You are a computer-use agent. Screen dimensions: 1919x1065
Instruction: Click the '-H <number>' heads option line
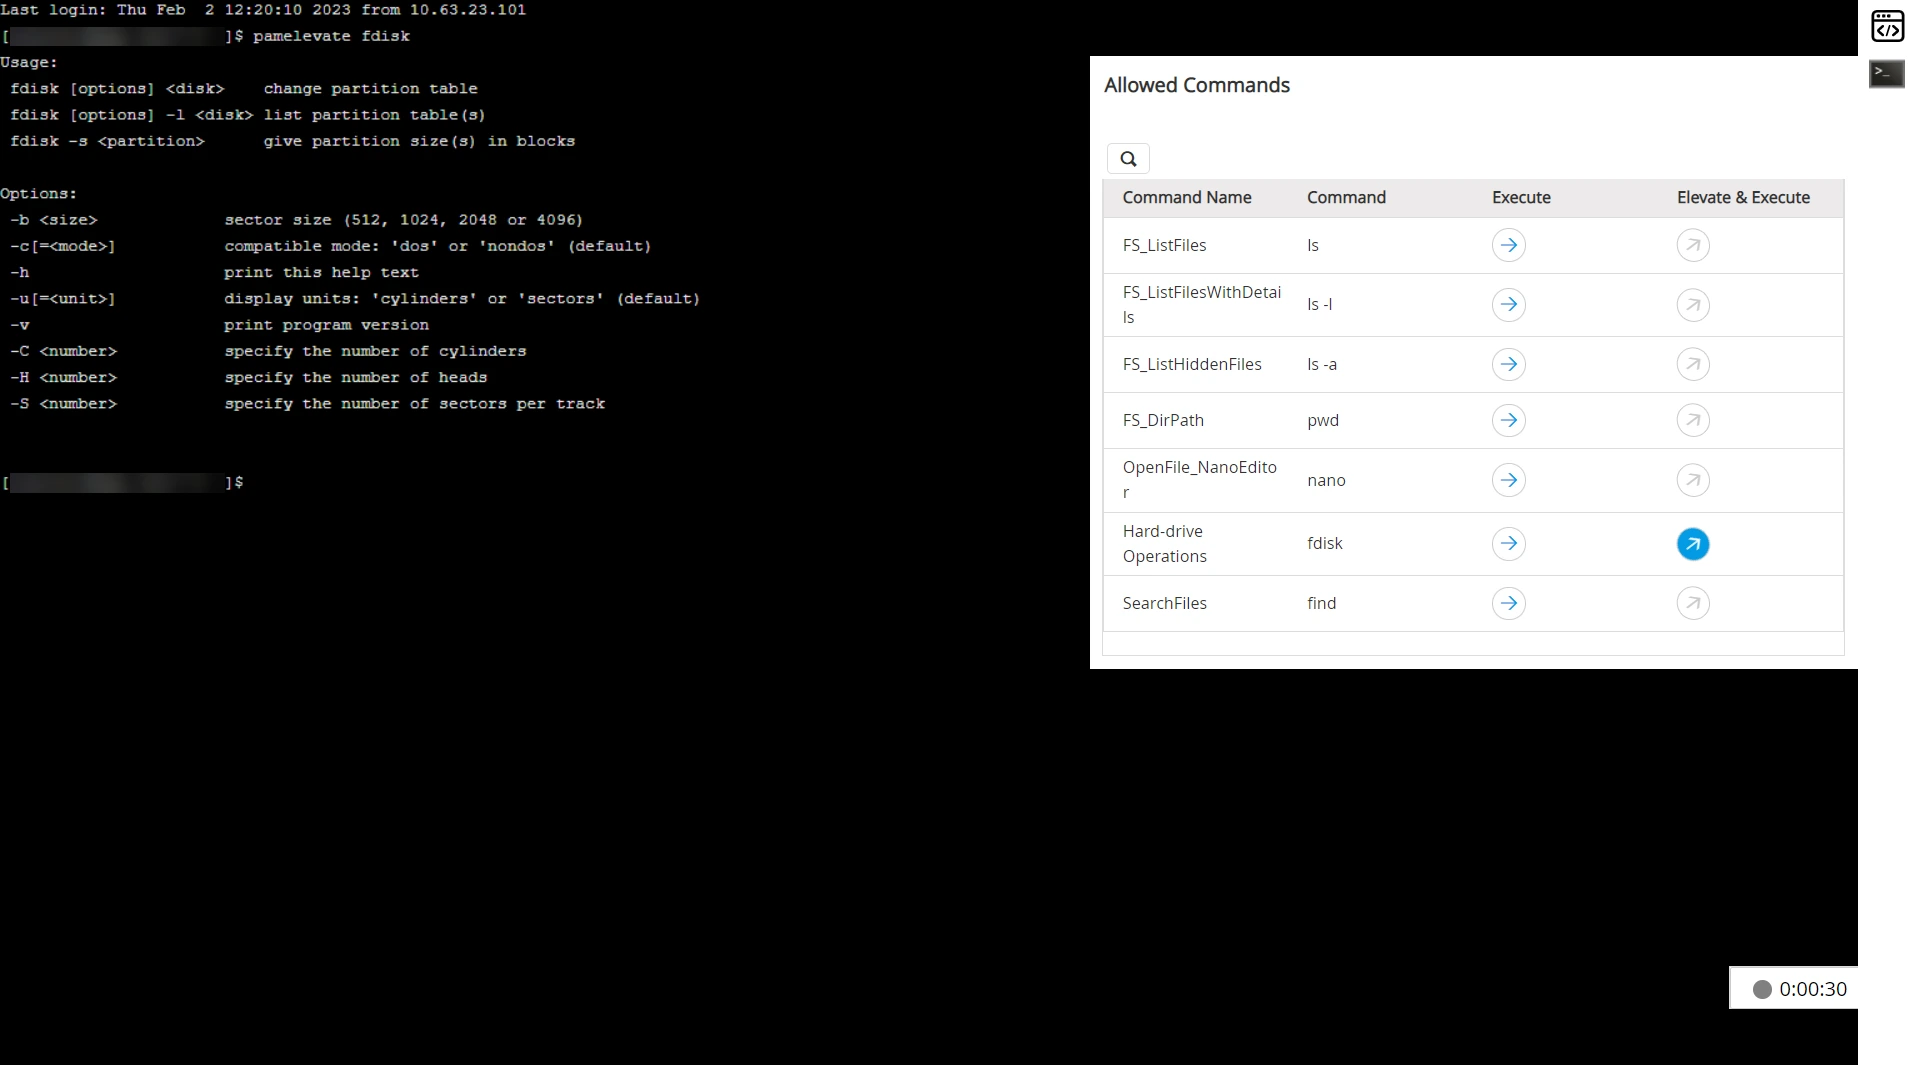click(248, 378)
